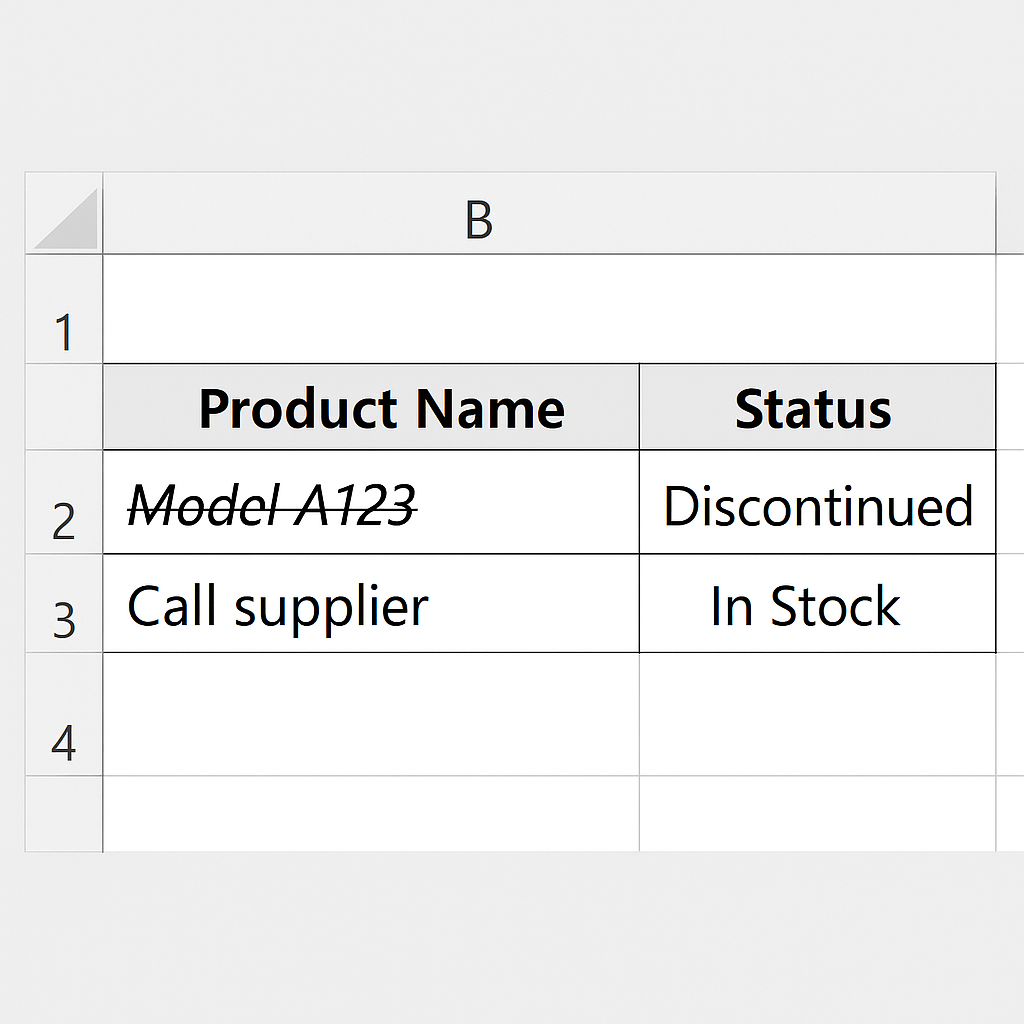
Task: Select row 4 header
Action: [64, 715]
